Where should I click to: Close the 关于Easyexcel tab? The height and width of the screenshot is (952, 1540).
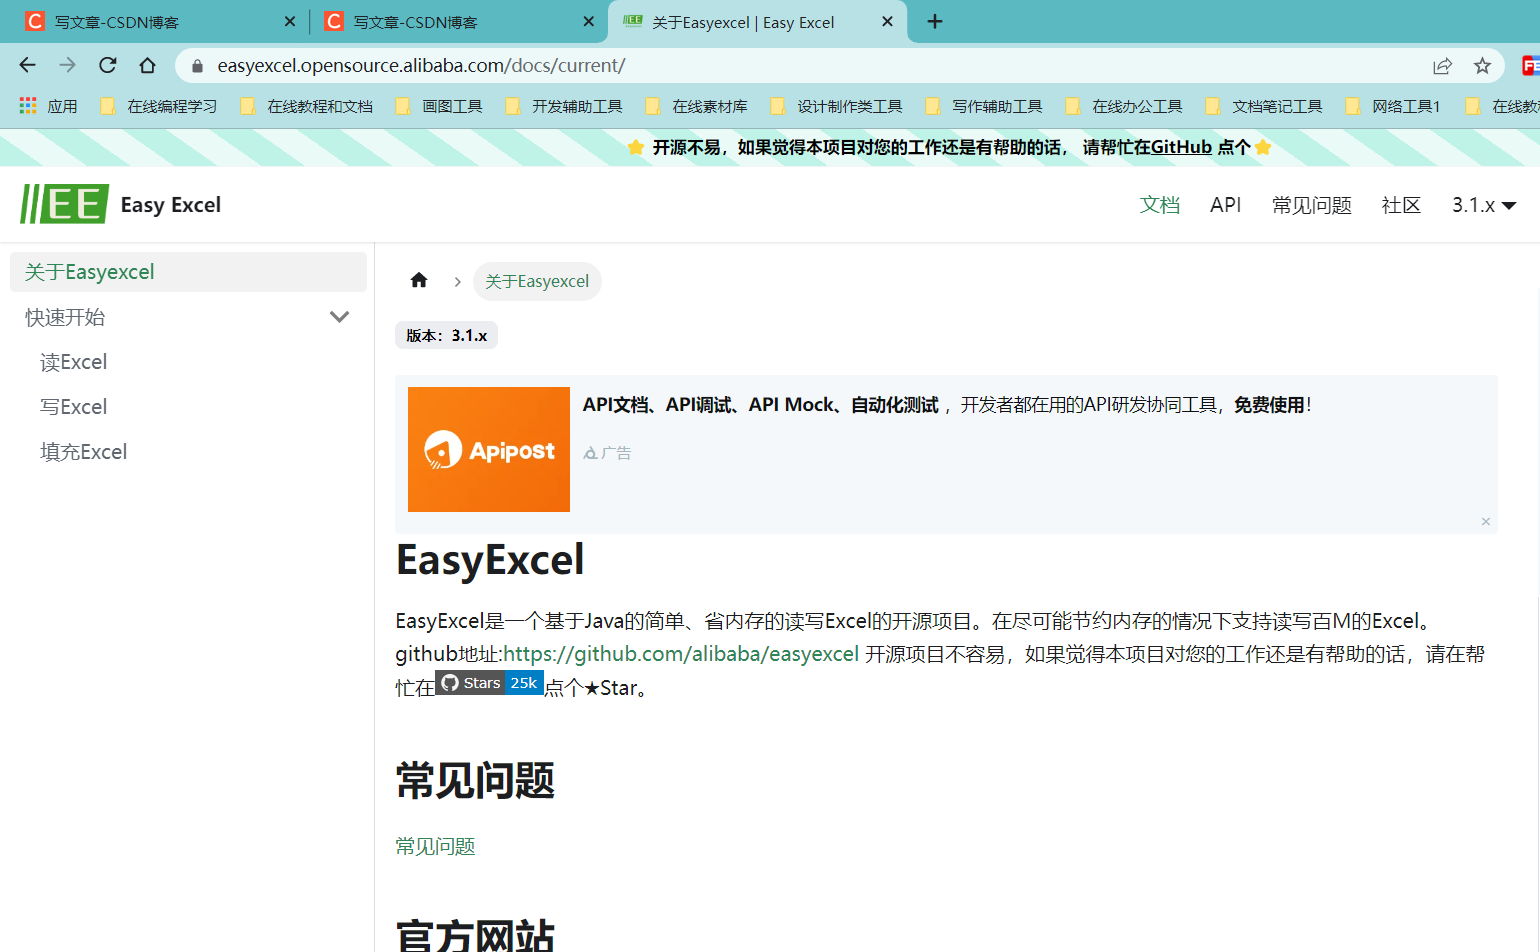click(x=887, y=21)
